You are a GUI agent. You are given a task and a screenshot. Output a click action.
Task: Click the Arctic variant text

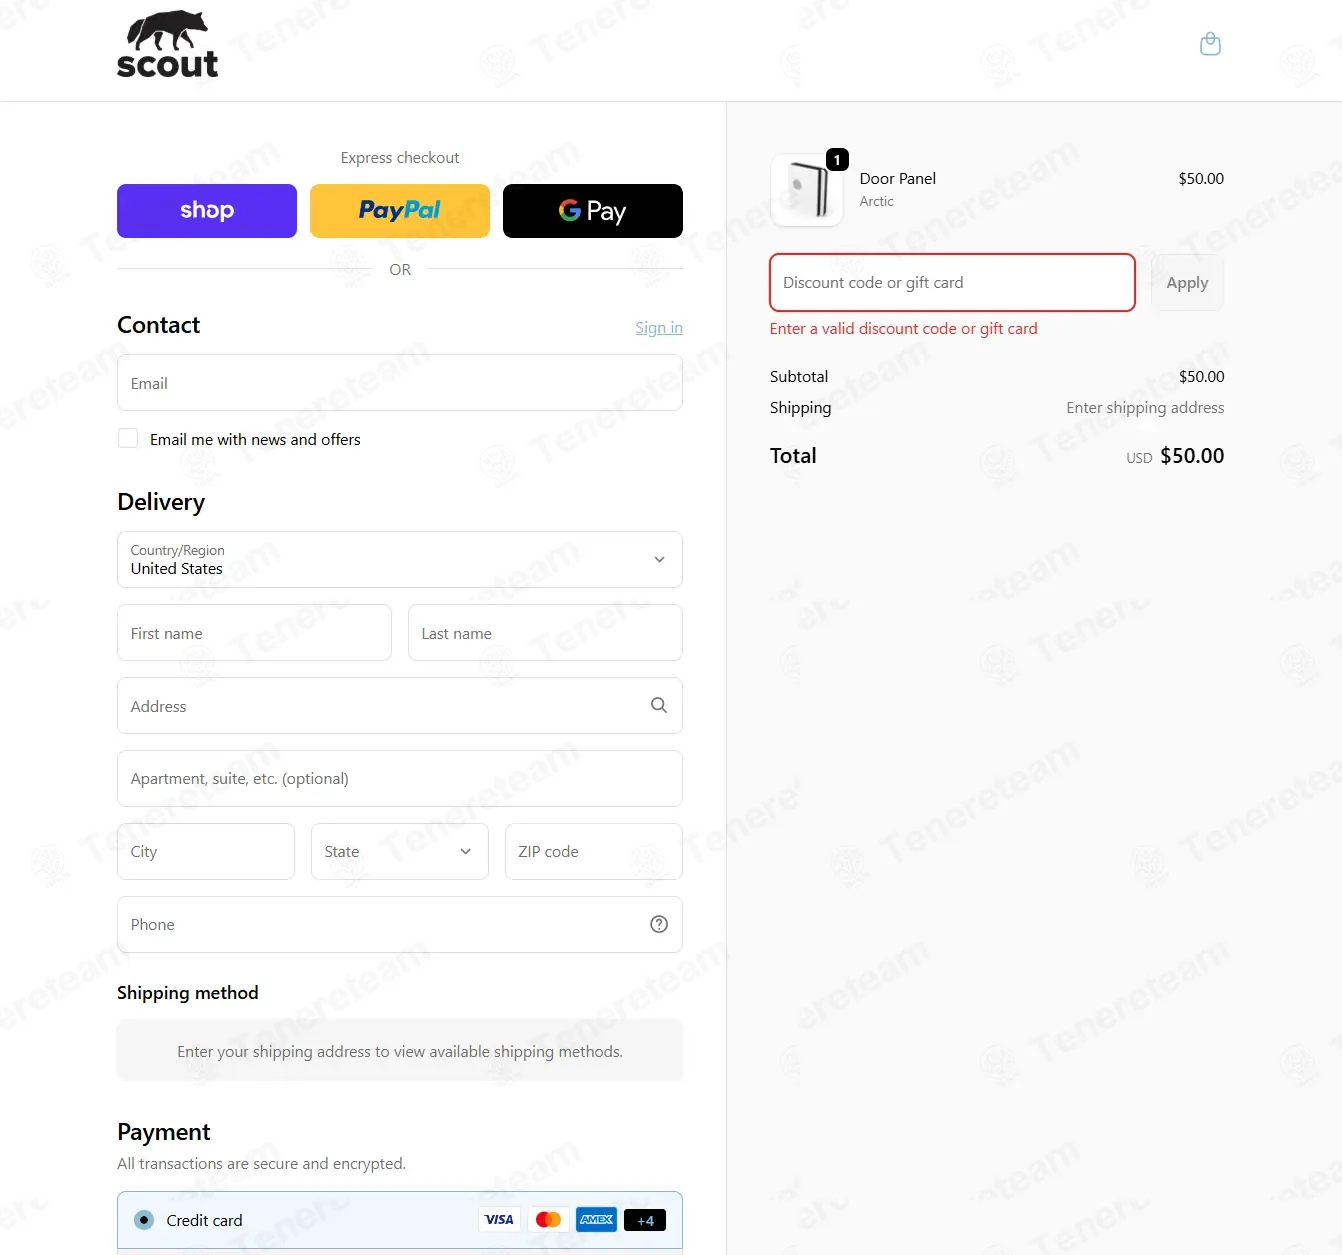coord(877,201)
